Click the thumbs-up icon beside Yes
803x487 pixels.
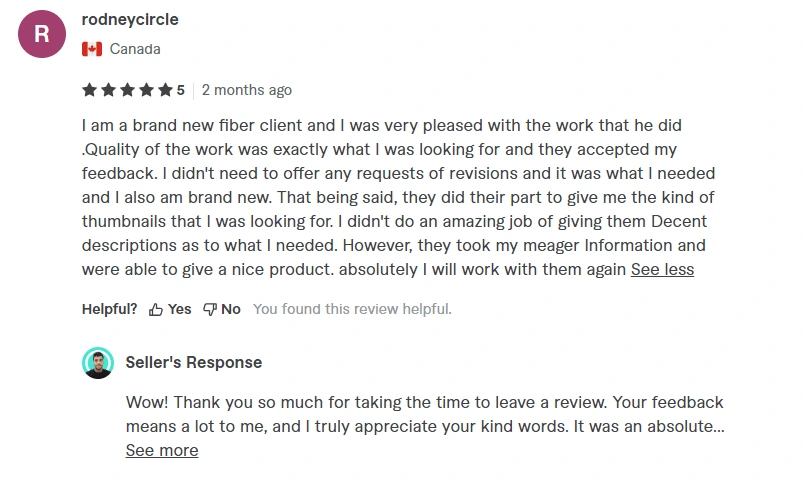click(x=156, y=310)
